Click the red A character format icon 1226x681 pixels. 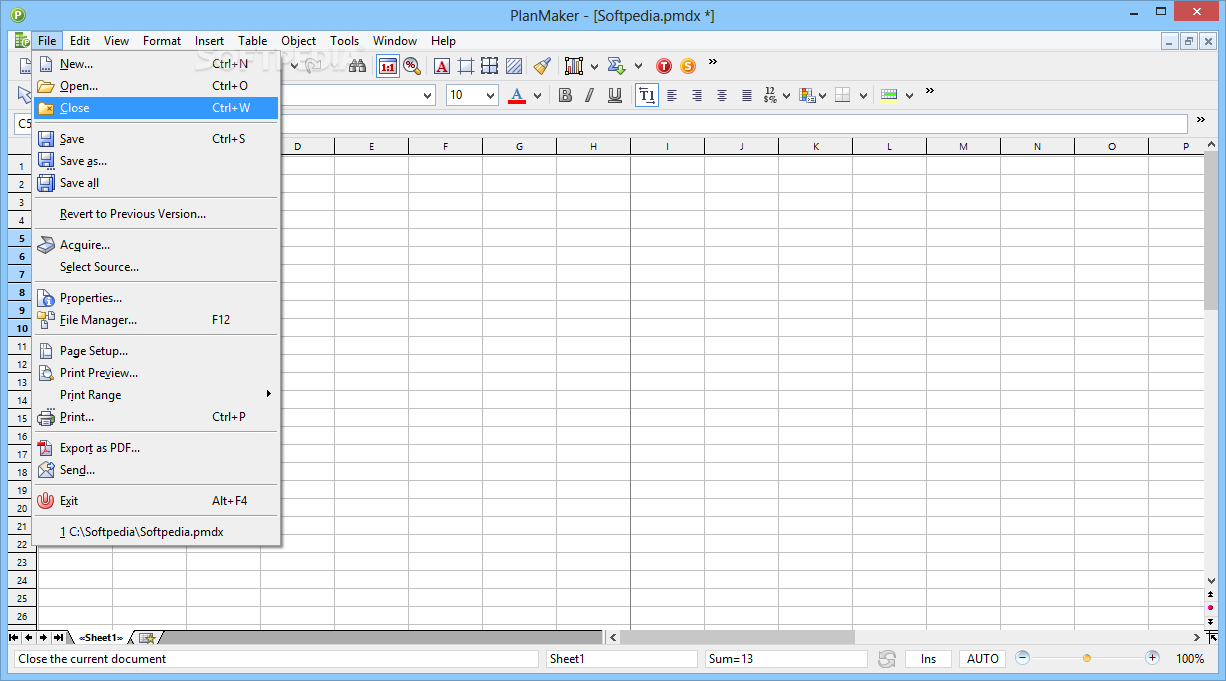pos(442,66)
